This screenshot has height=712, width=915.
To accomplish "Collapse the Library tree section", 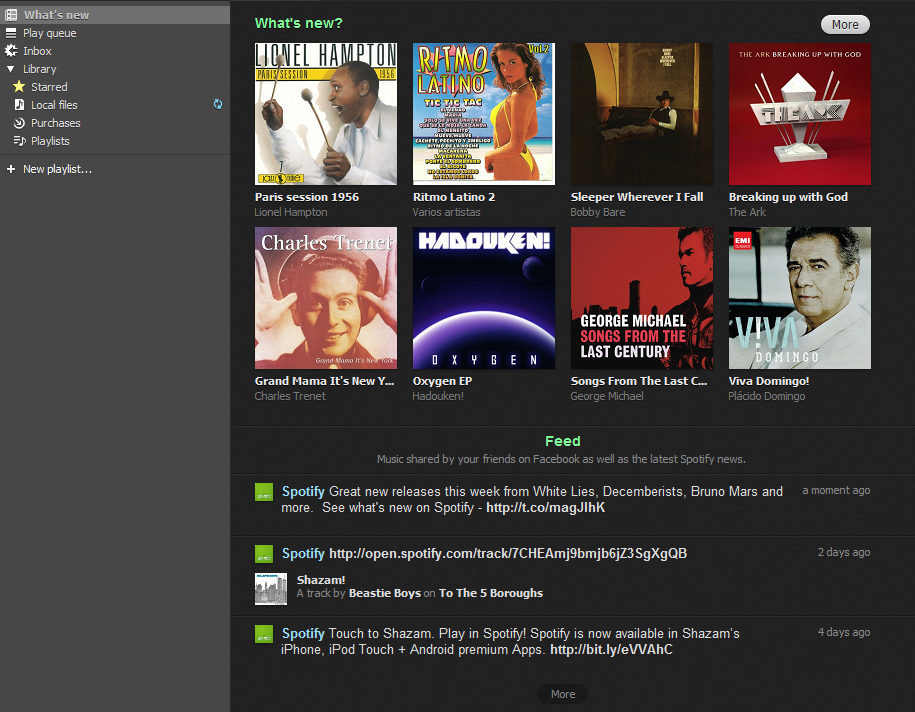I will click(x=11, y=69).
